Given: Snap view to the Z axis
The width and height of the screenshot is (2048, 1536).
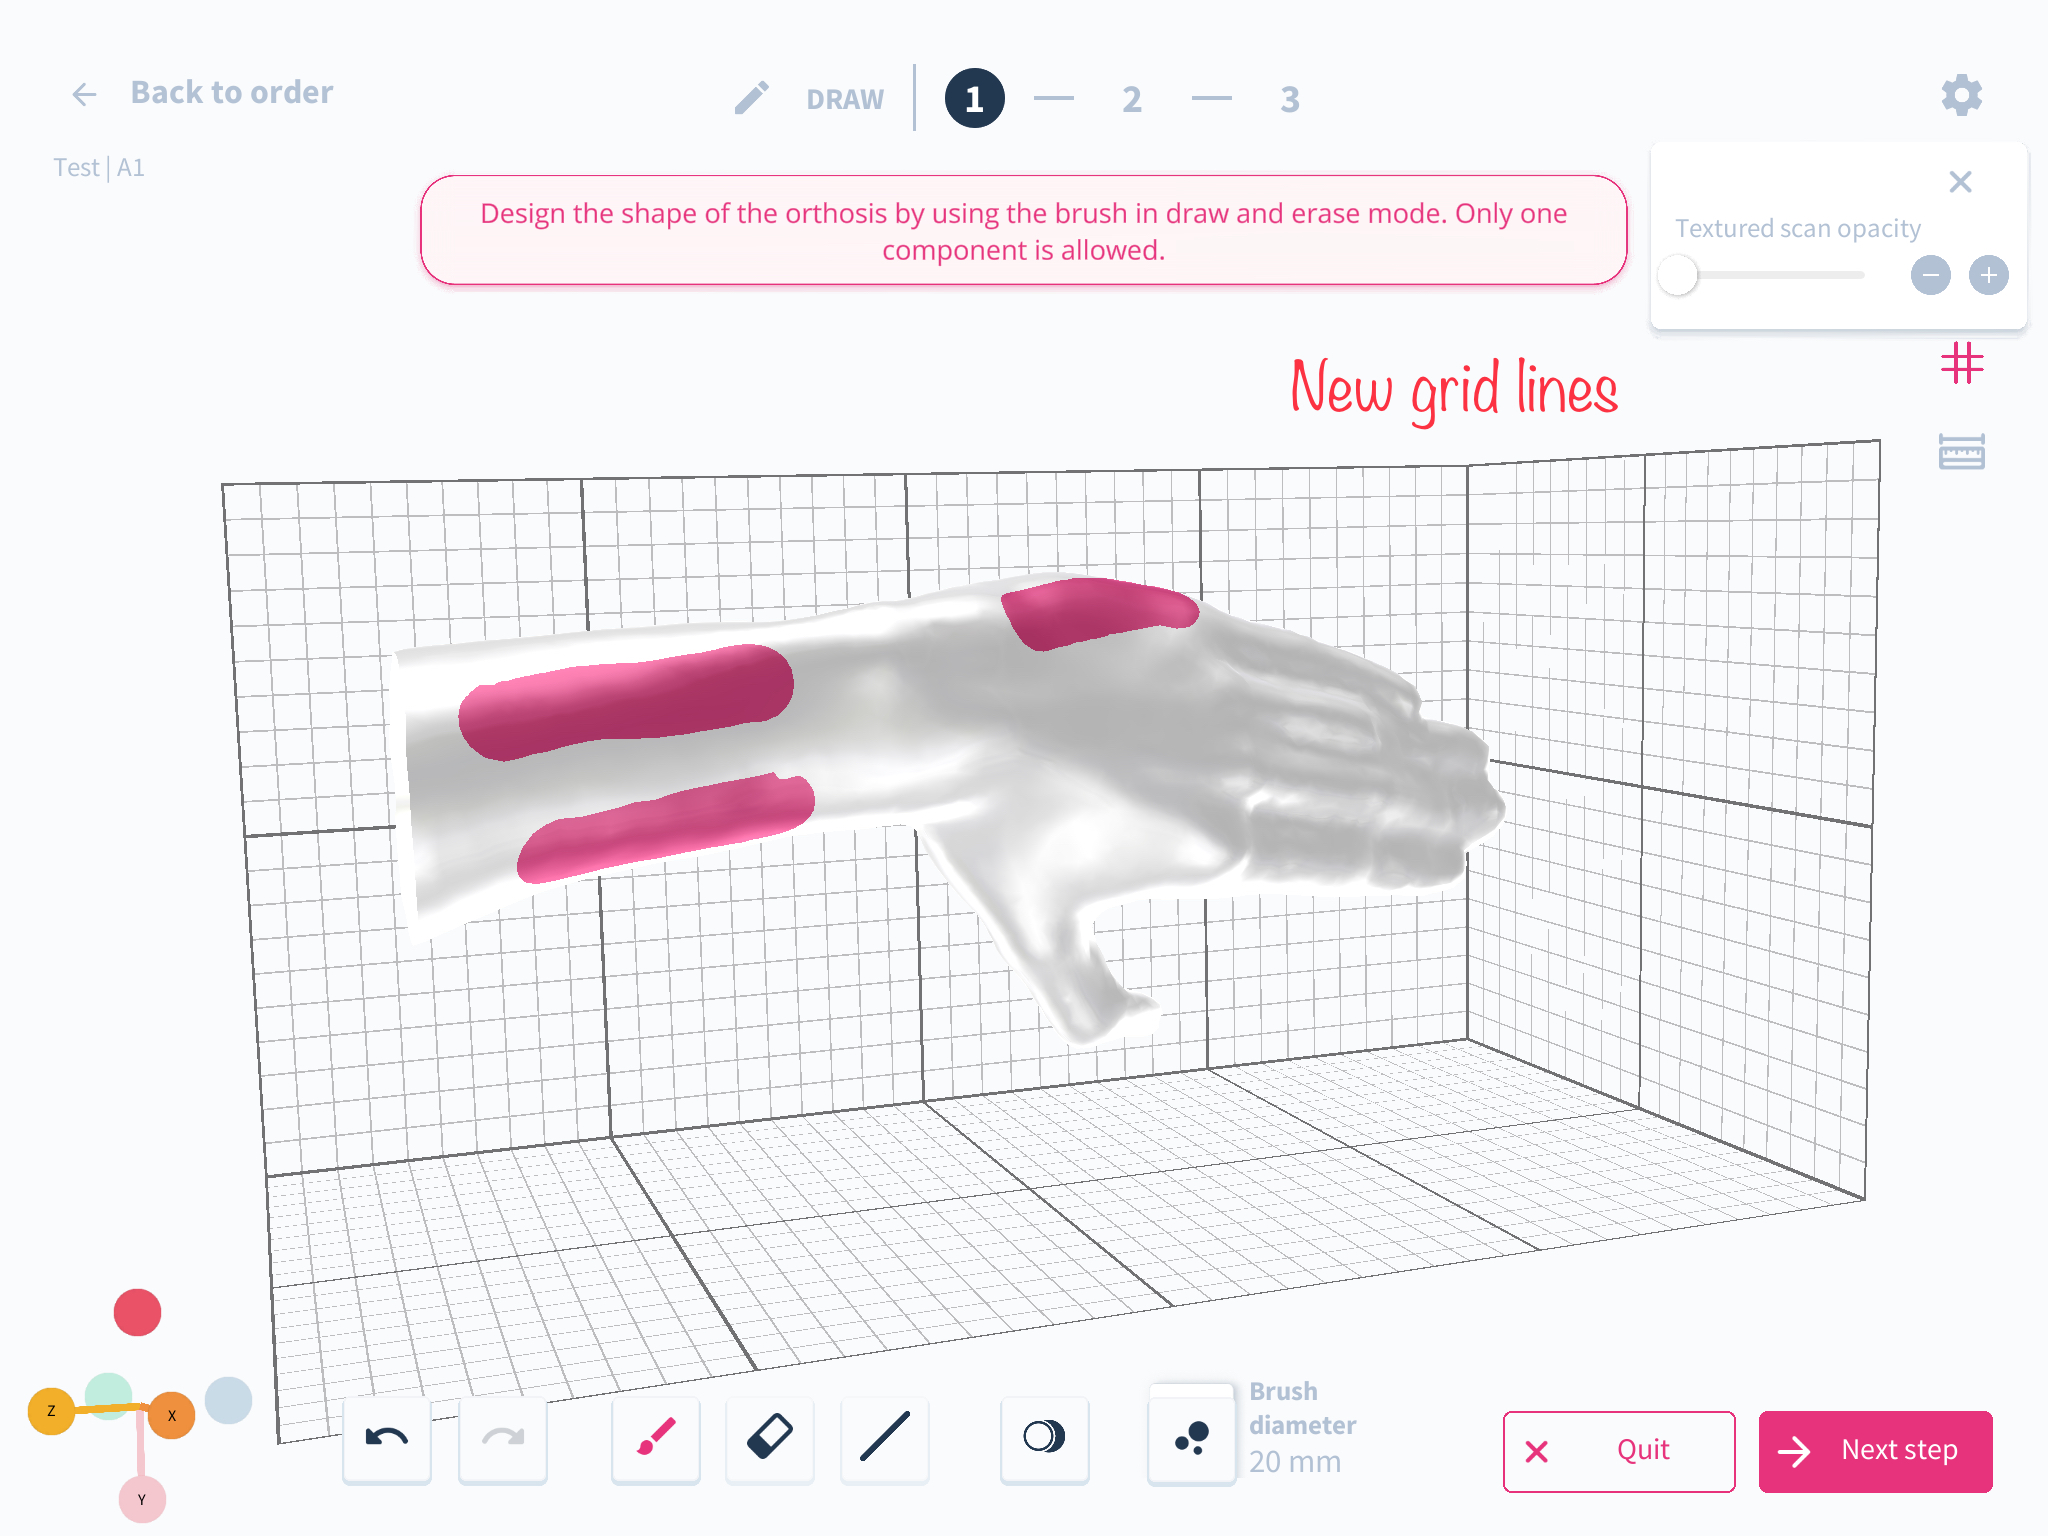Looking at the screenshot, I should [x=51, y=1411].
